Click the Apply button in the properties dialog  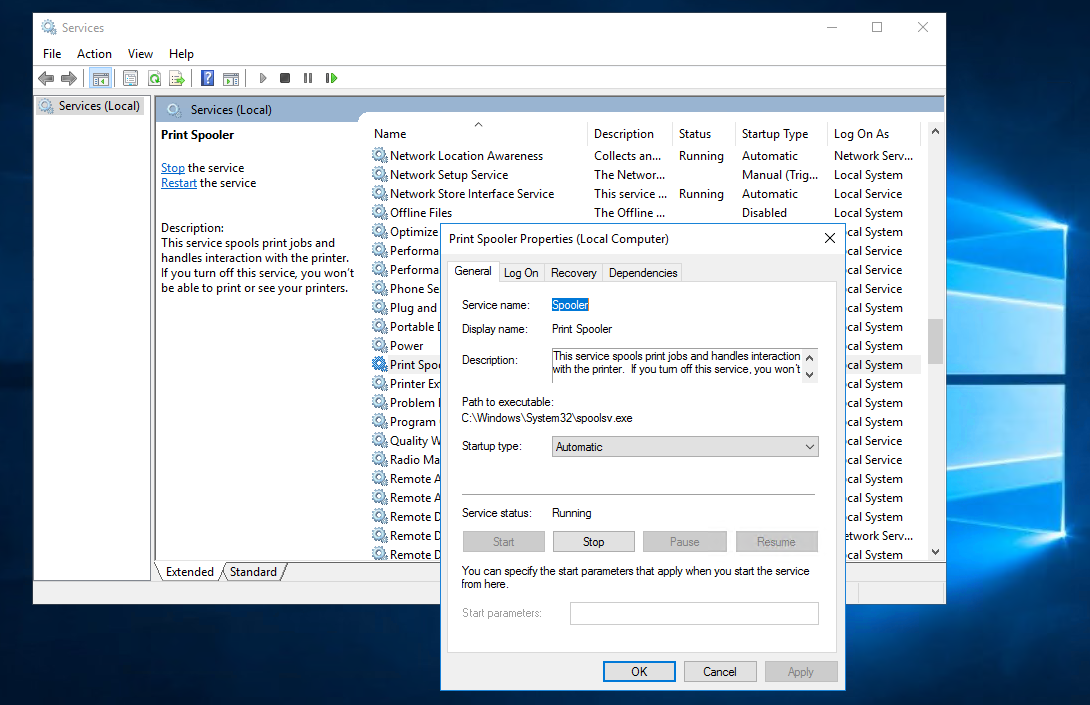[x=801, y=672]
